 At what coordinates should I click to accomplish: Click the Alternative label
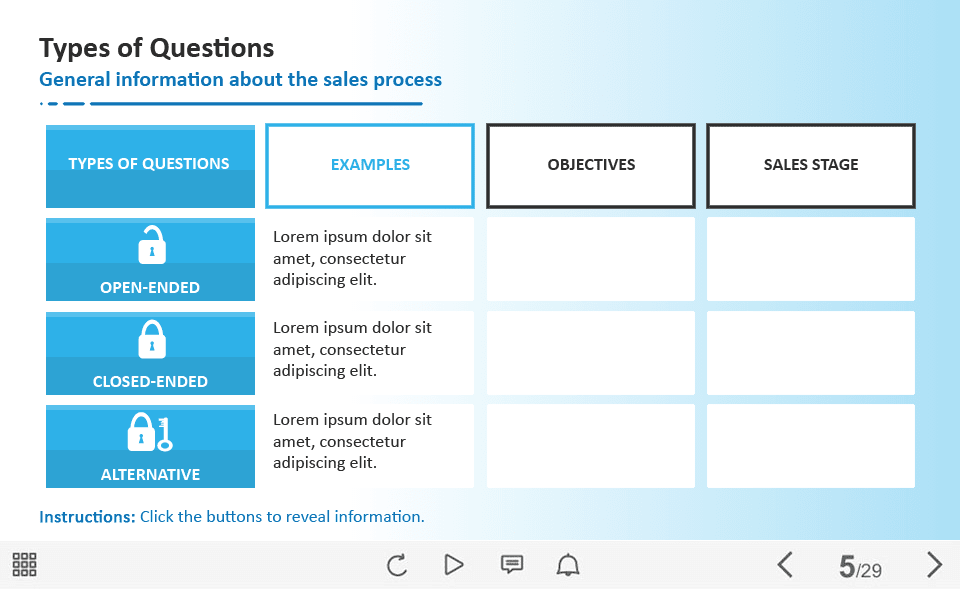pyautogui.click(x=150, y=475)
